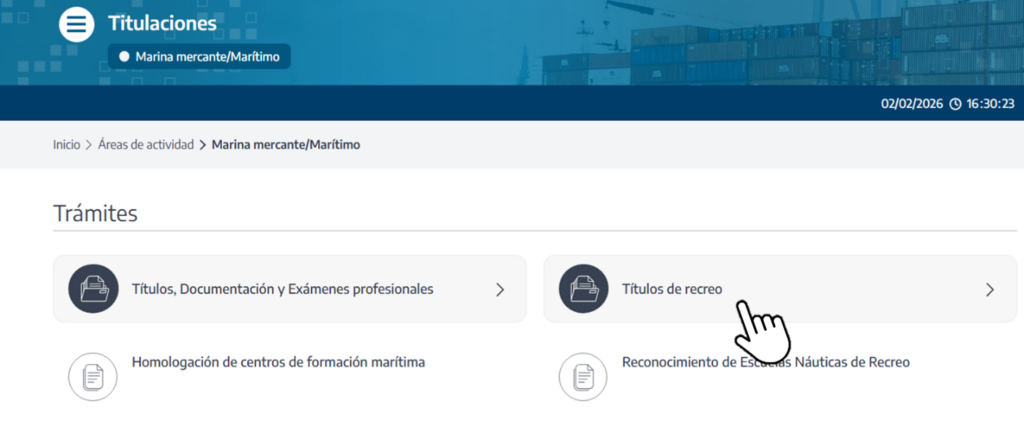This screenshot has width=1024, height=446.
Task: Click the Marina mercante/Marítimo header badge
Action: pos(199,56)
